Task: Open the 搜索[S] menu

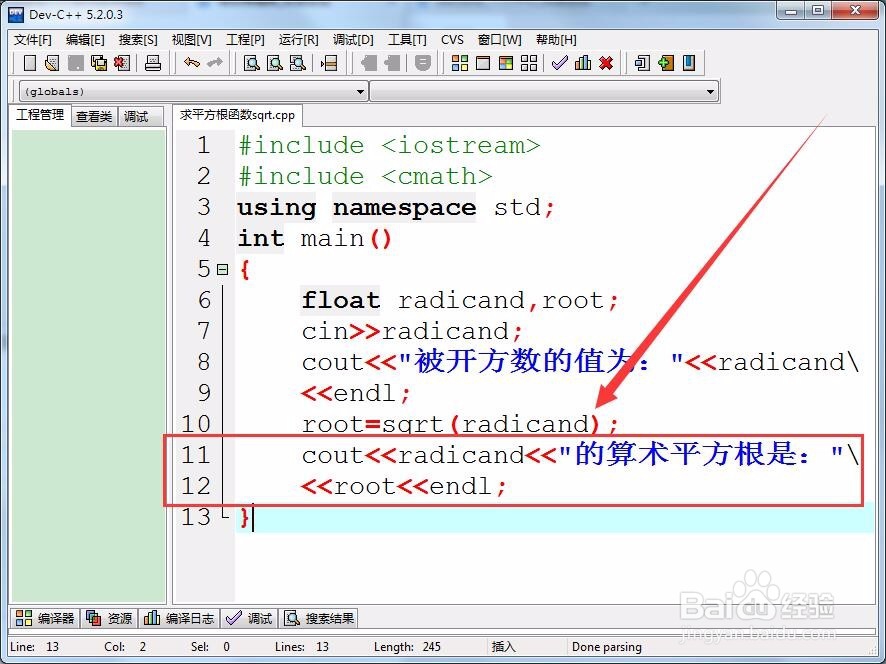Action: 138,40
